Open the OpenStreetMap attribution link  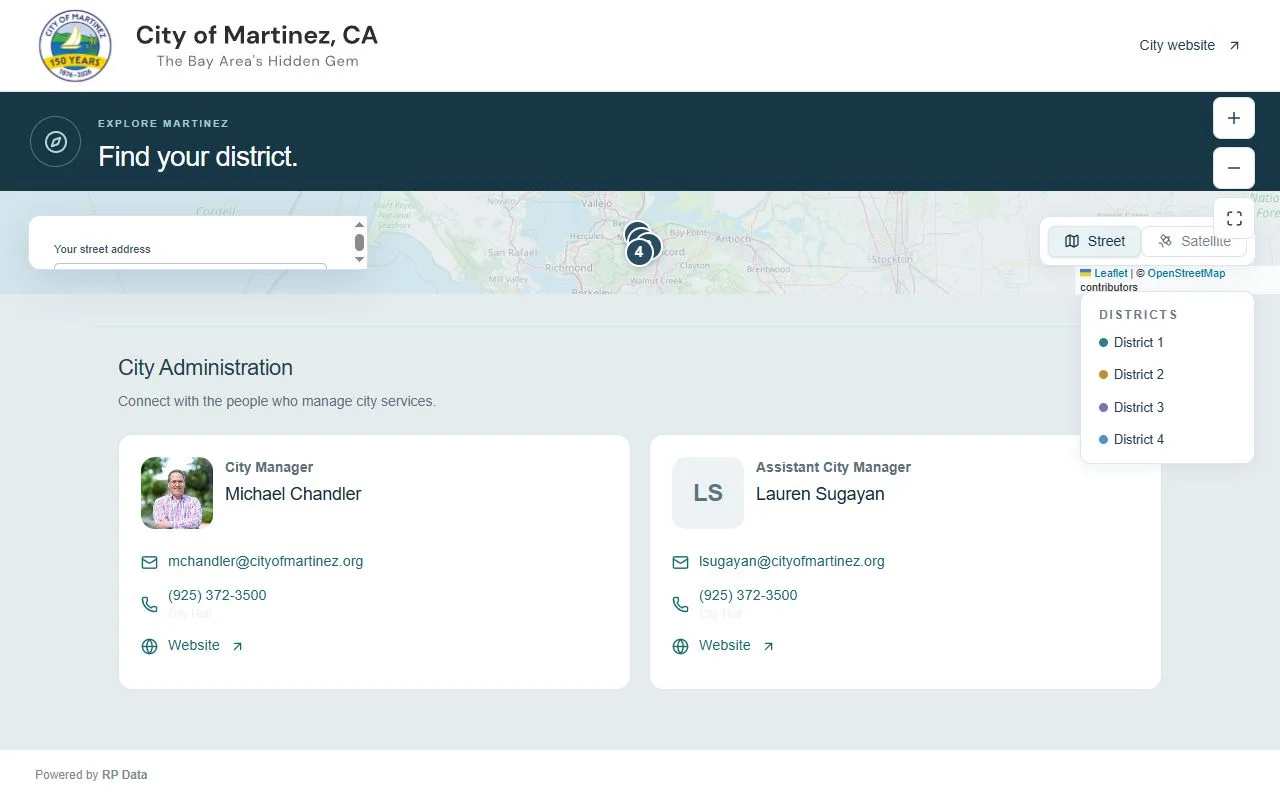1186,273
